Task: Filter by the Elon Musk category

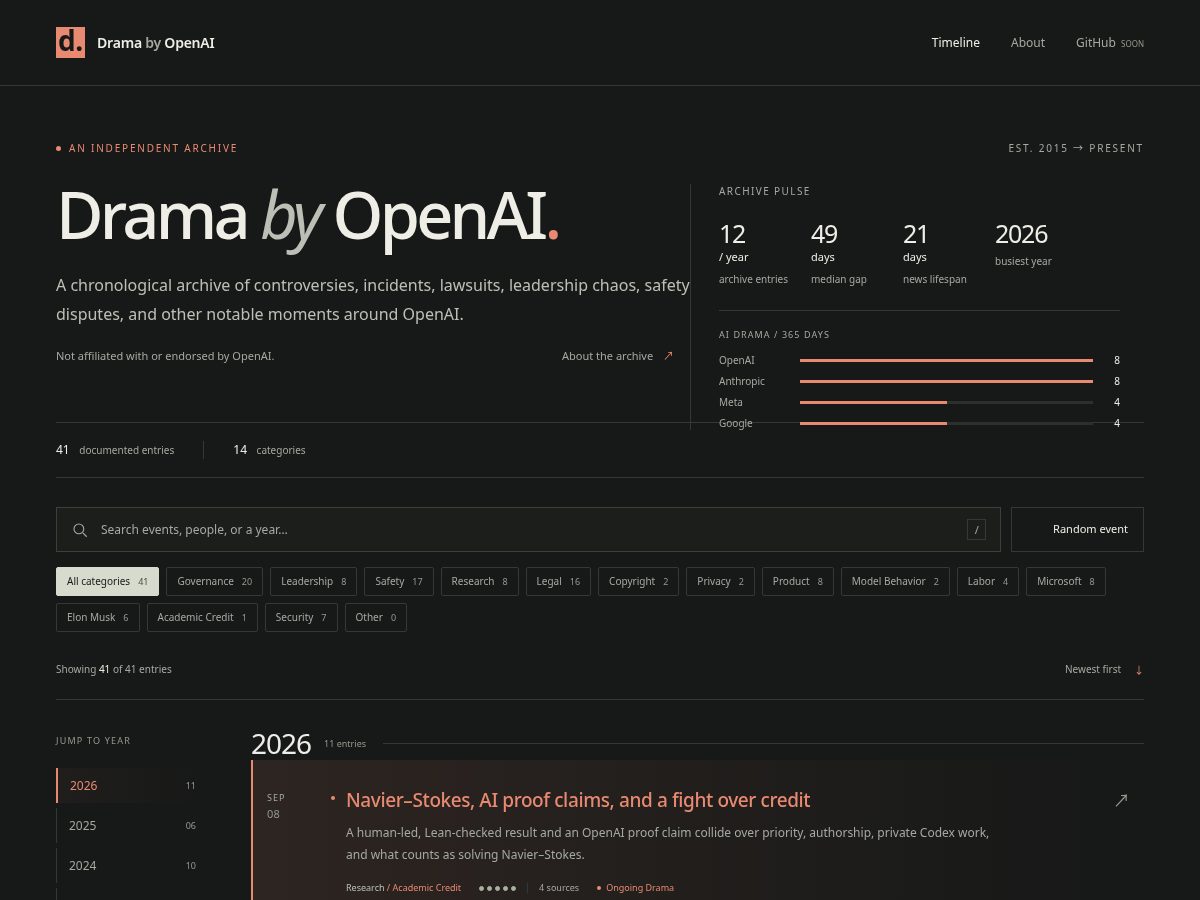Action: click(x=97, y=618)
